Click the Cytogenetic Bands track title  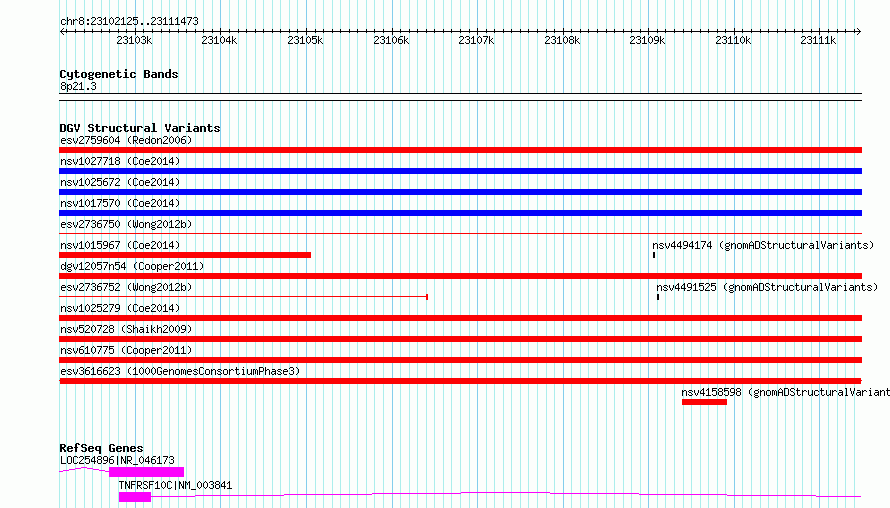click(x=119, y=74)
